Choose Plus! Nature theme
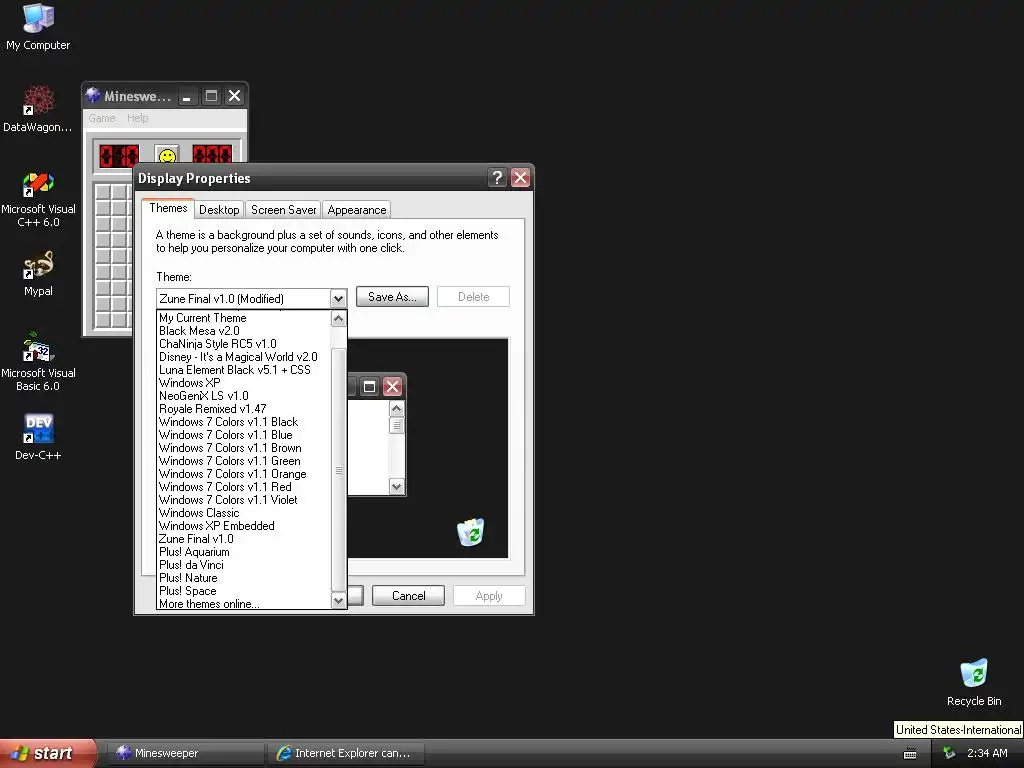This screenshot has width=1024, height=768. [x=244, y=578]
